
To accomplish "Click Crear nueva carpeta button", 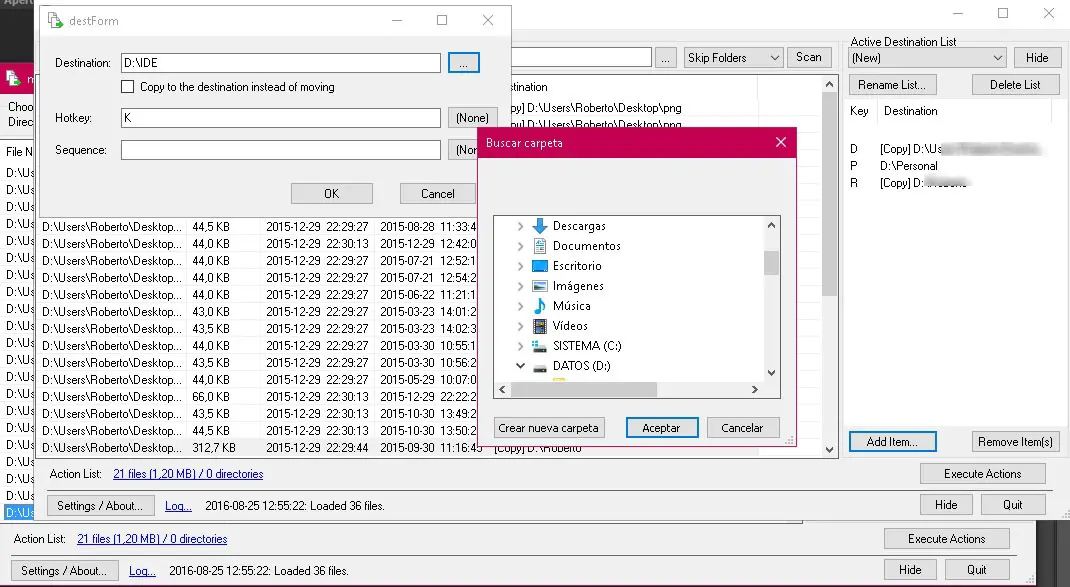I will (x=549, y=428).
